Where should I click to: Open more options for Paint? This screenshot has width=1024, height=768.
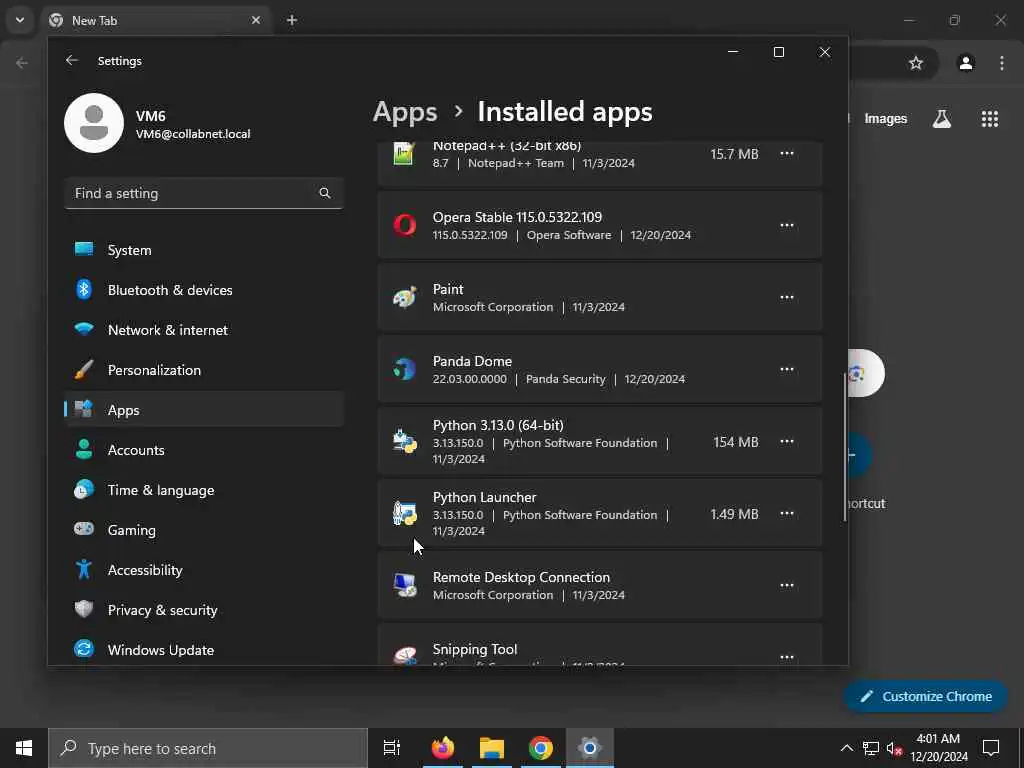pyautogui.click(x=787, y=297)
